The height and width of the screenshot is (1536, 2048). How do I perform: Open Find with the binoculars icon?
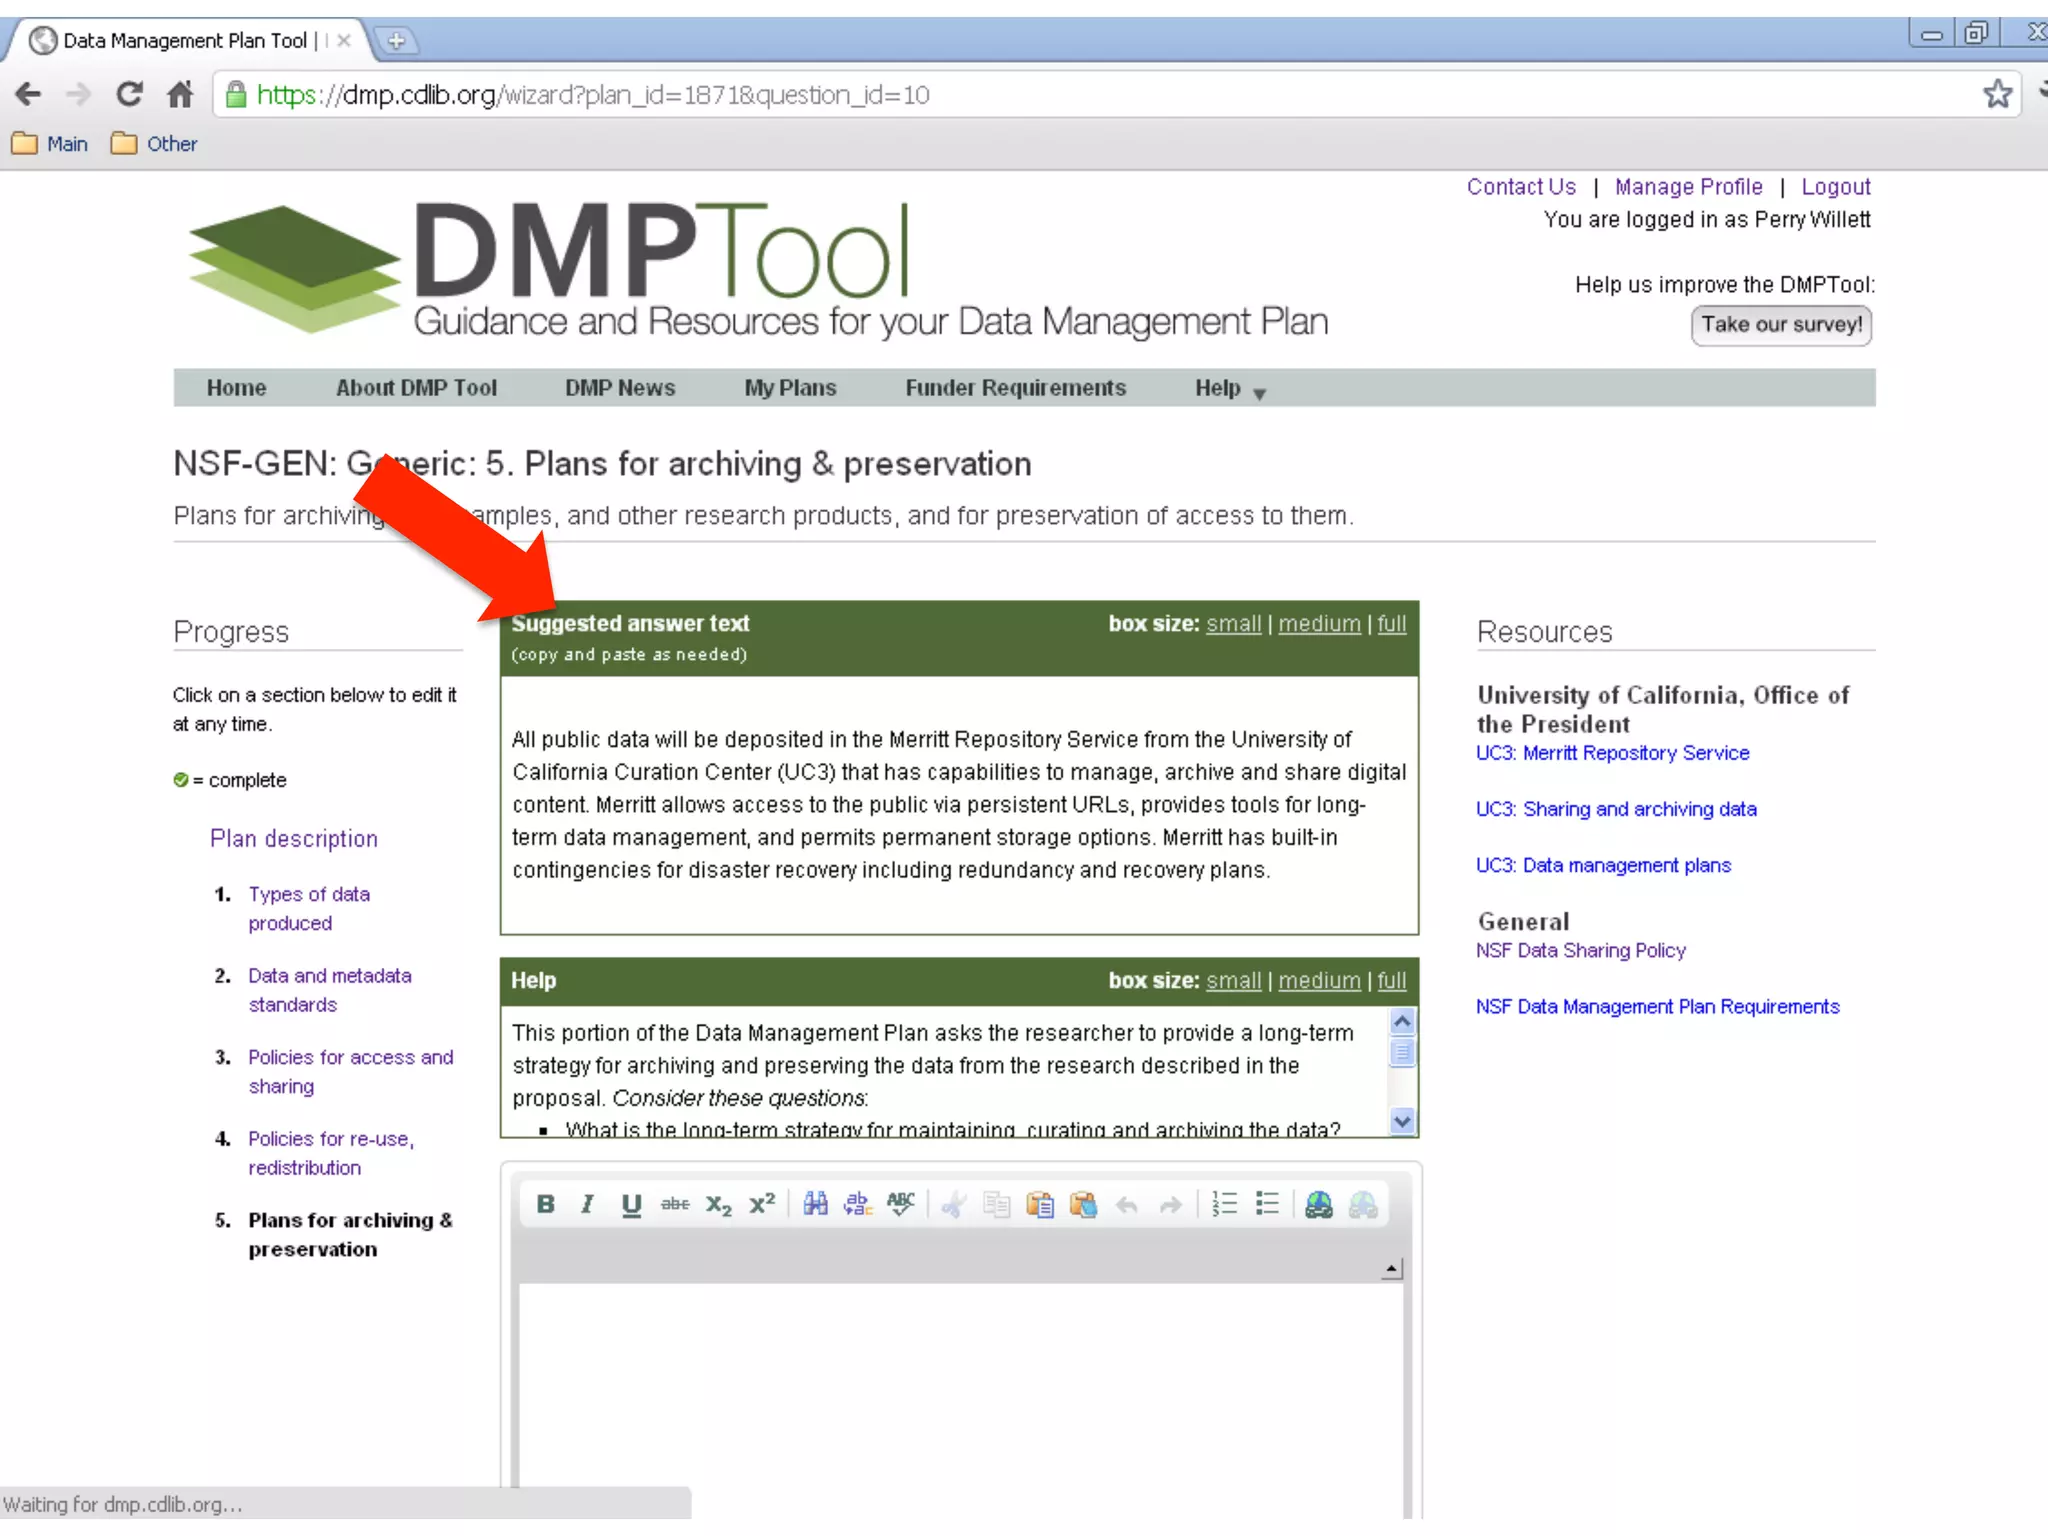815,1204
